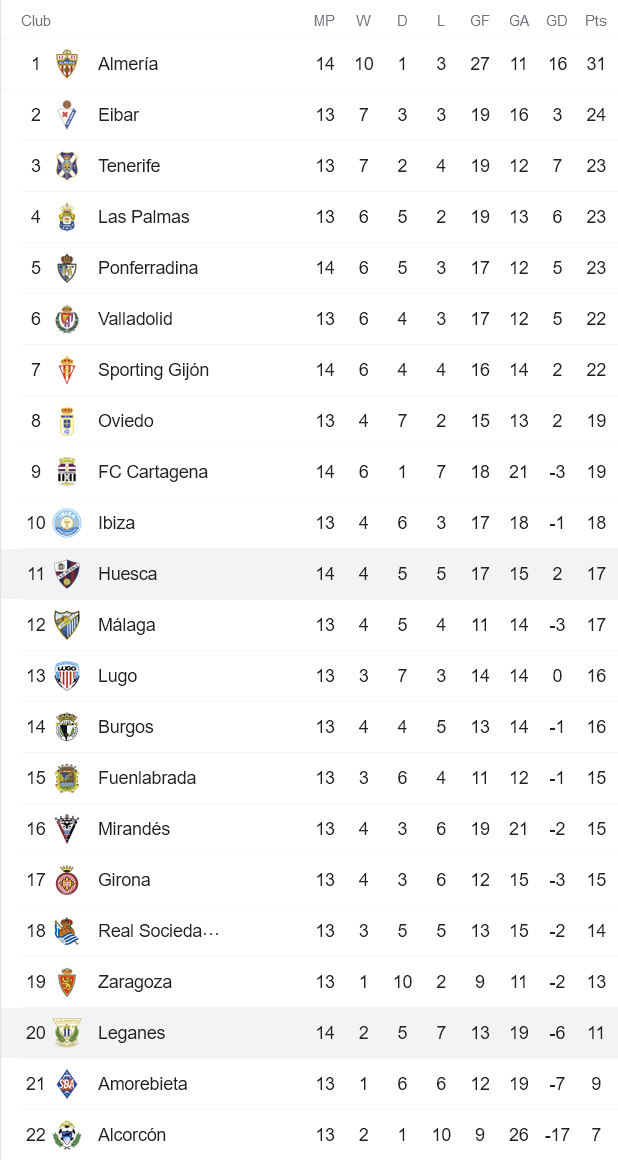Click the Real Sociedad badge
Image resolution: width=618 pixels, height=1160 pixels.
pyautogui.click(x=68, y=930)
